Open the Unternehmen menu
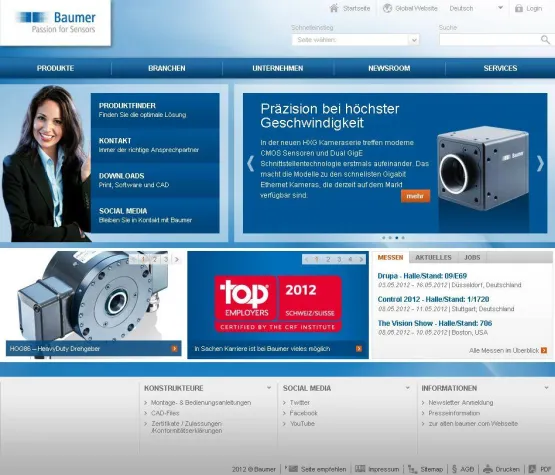The image size is (555, 475). [x=278, y=68]
